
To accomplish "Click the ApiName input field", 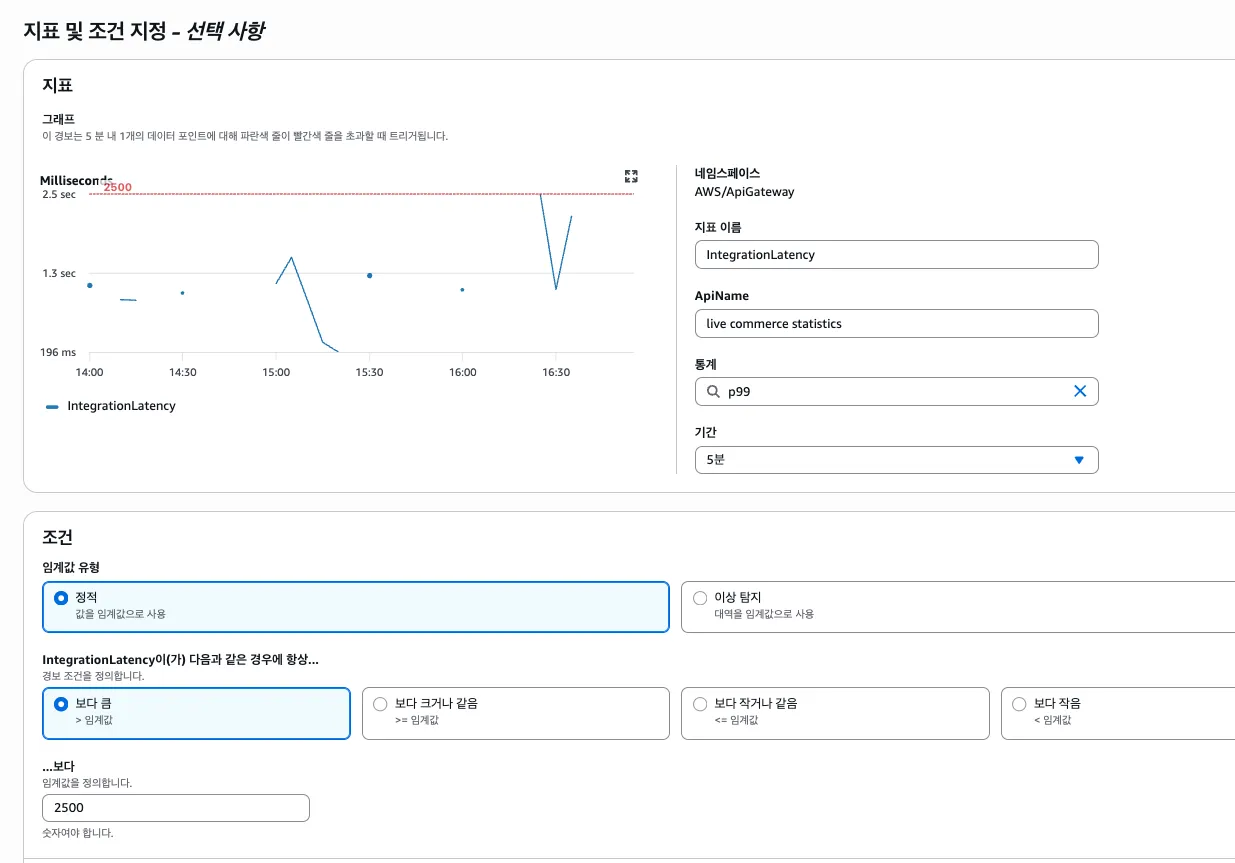I will pyautogui.click(x=896, y=324).
